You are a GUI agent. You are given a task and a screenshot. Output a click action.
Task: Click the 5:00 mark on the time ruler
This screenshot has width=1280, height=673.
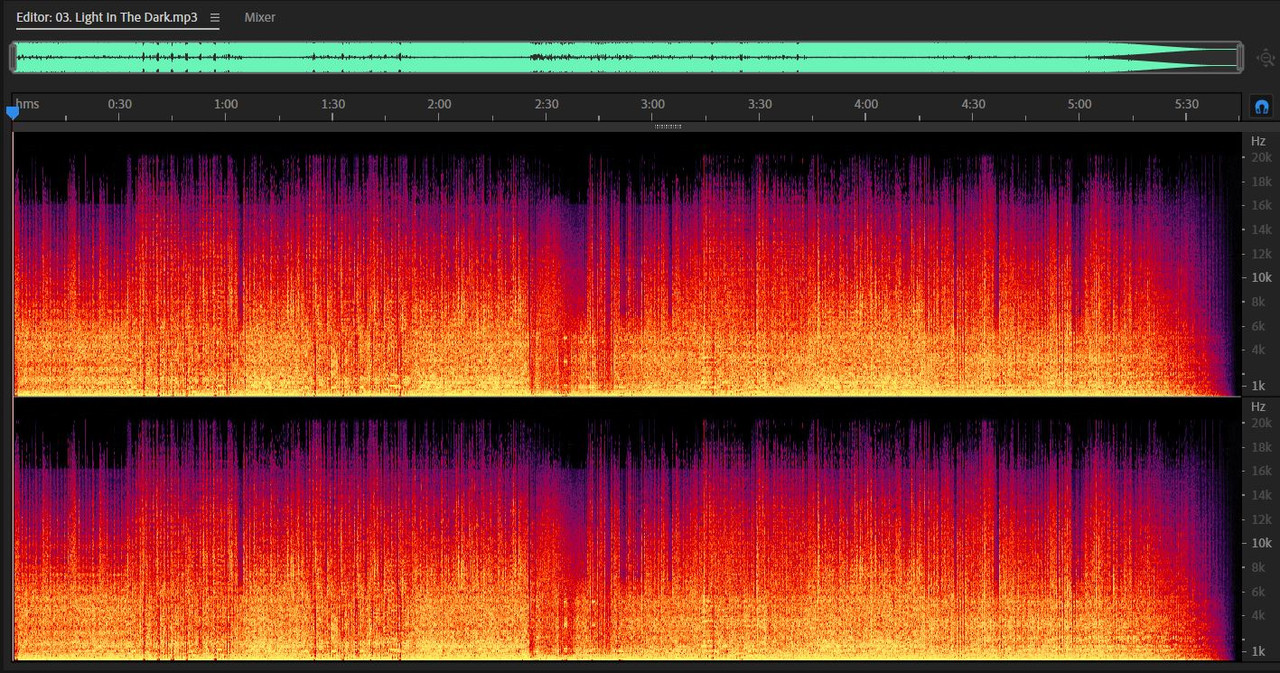coord(1080,104)
